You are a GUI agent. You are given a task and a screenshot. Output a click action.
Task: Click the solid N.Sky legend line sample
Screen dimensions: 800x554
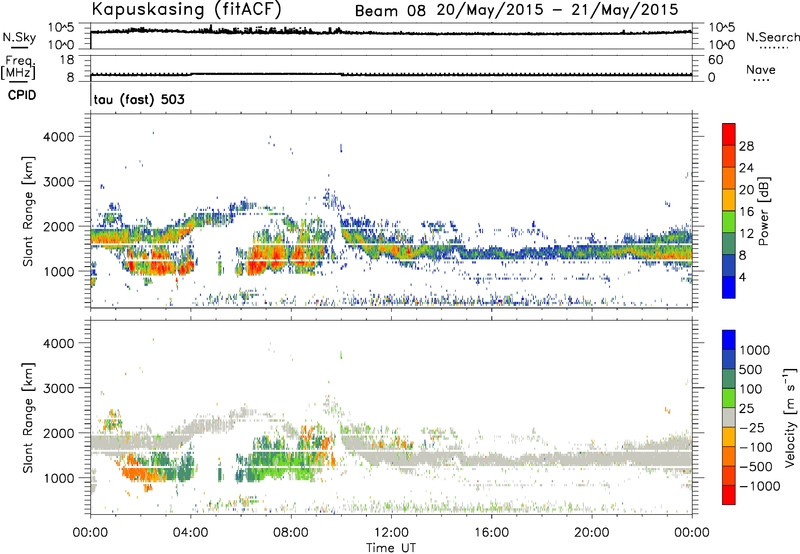19,48
